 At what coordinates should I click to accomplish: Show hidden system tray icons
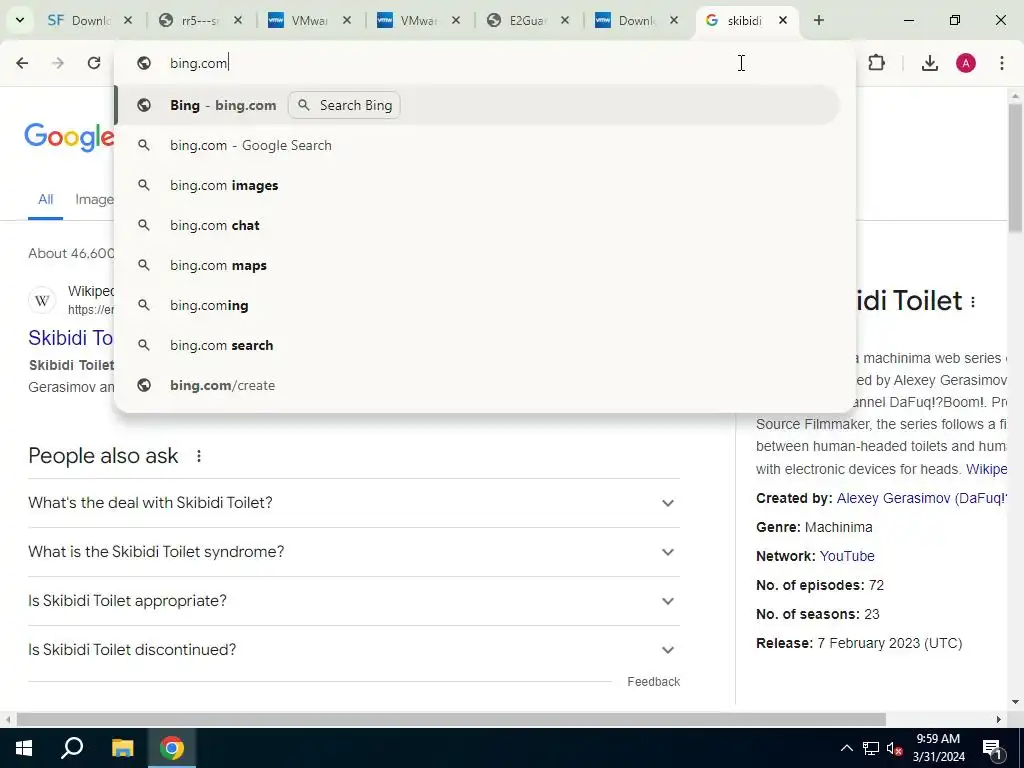846,748
